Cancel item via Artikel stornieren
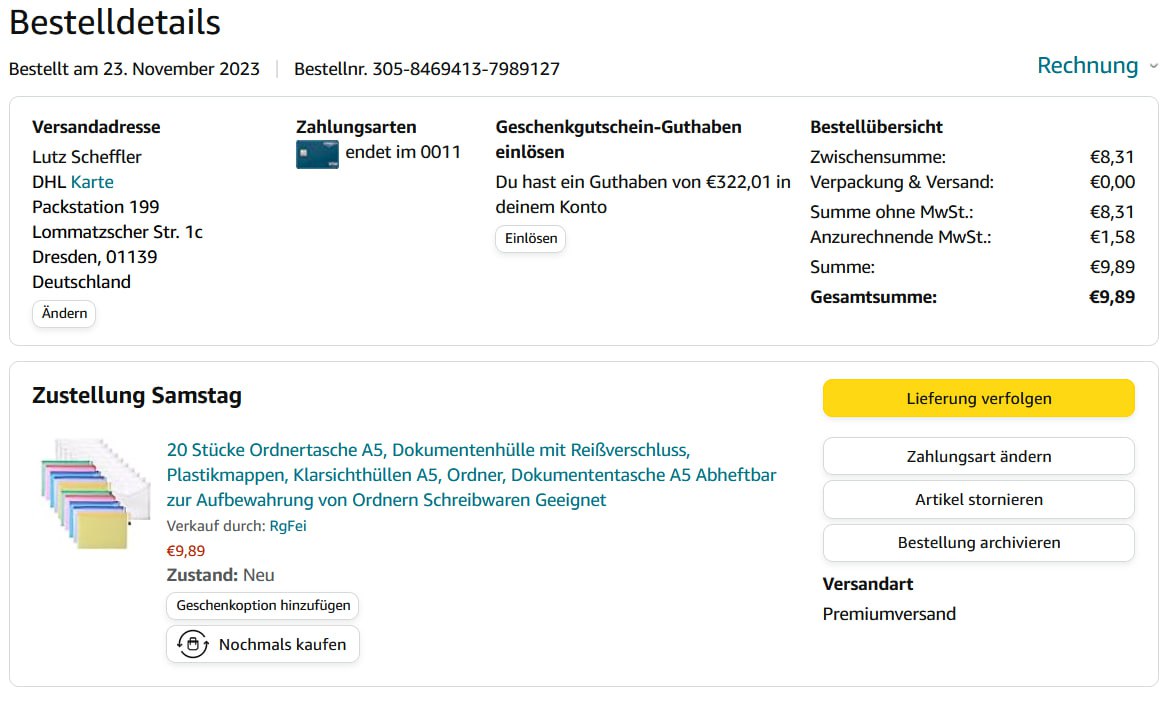 click(978, 499)
